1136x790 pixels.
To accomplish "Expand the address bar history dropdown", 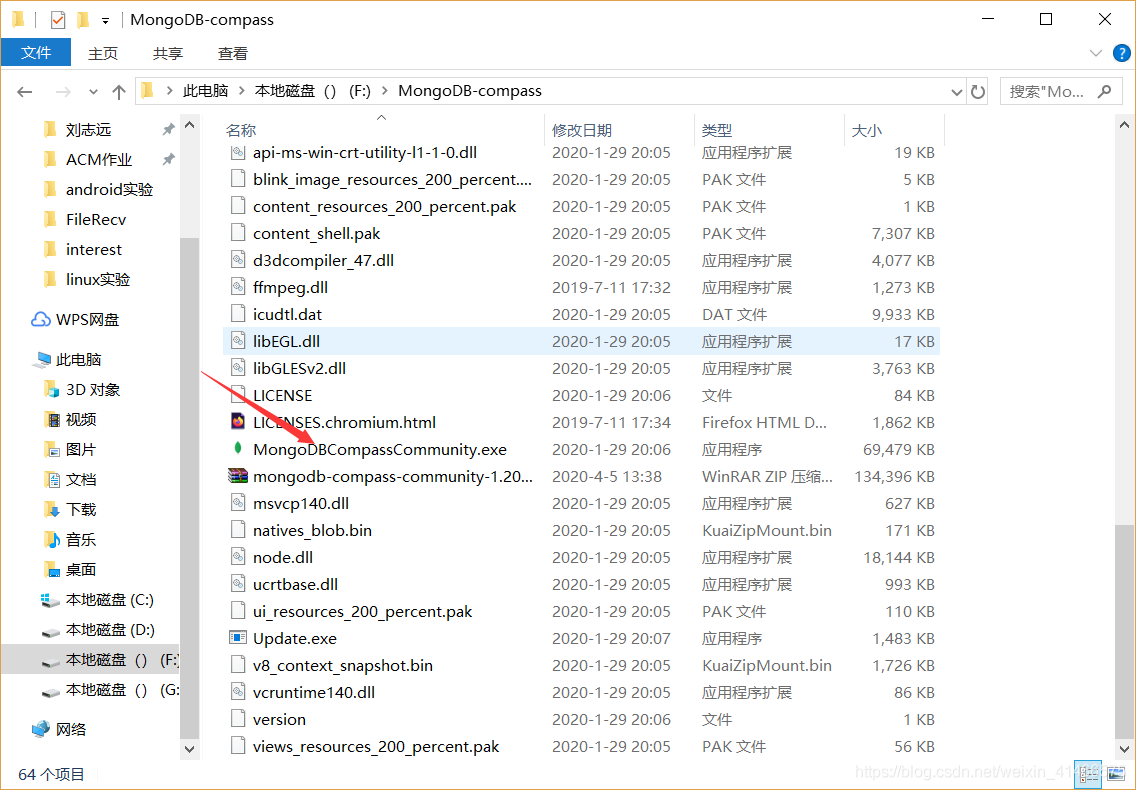I will pos(956,91).
